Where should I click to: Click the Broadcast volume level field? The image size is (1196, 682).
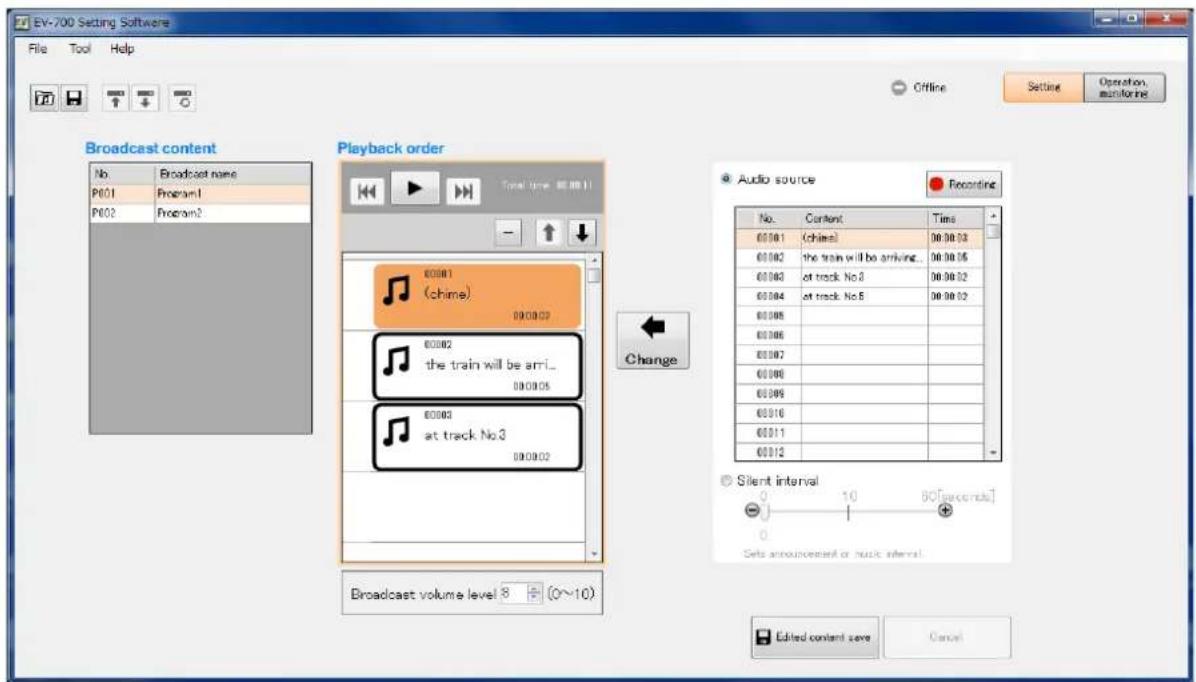click(x=513, y=593)
